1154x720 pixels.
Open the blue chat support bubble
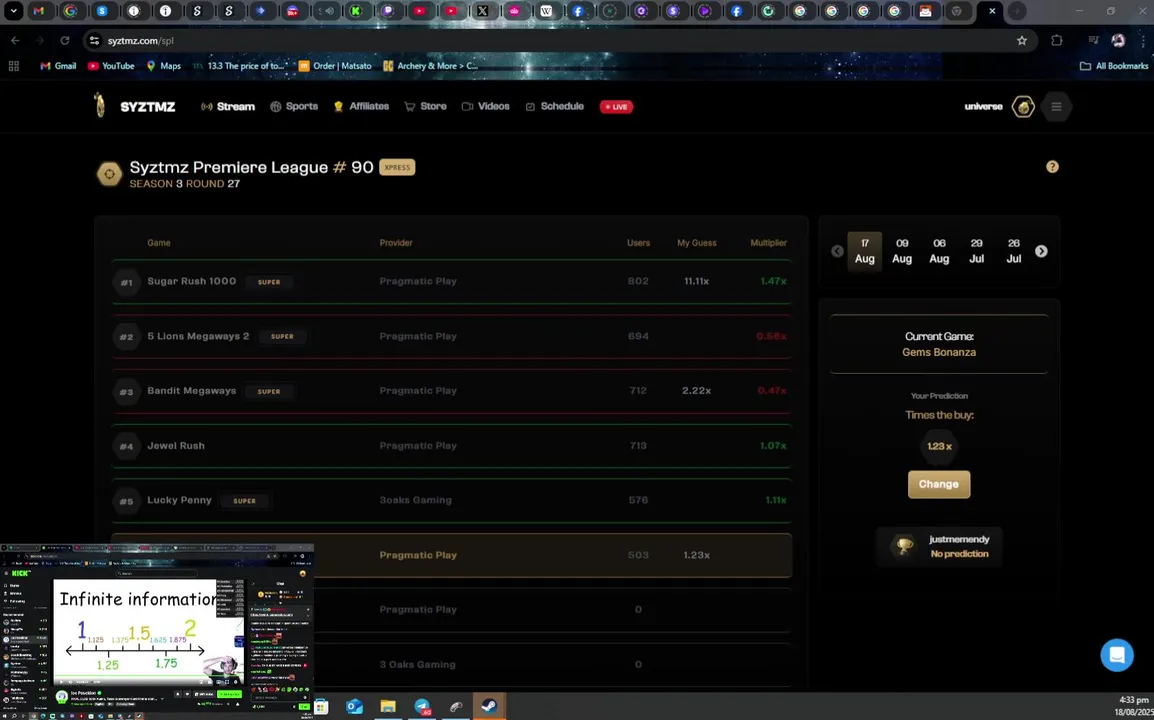tap(1116, 654)
